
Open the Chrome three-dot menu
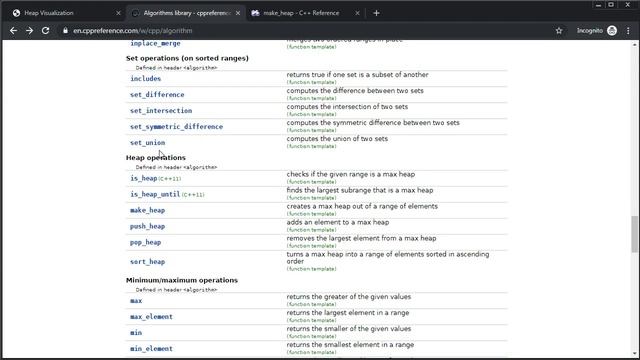point(628,31)
